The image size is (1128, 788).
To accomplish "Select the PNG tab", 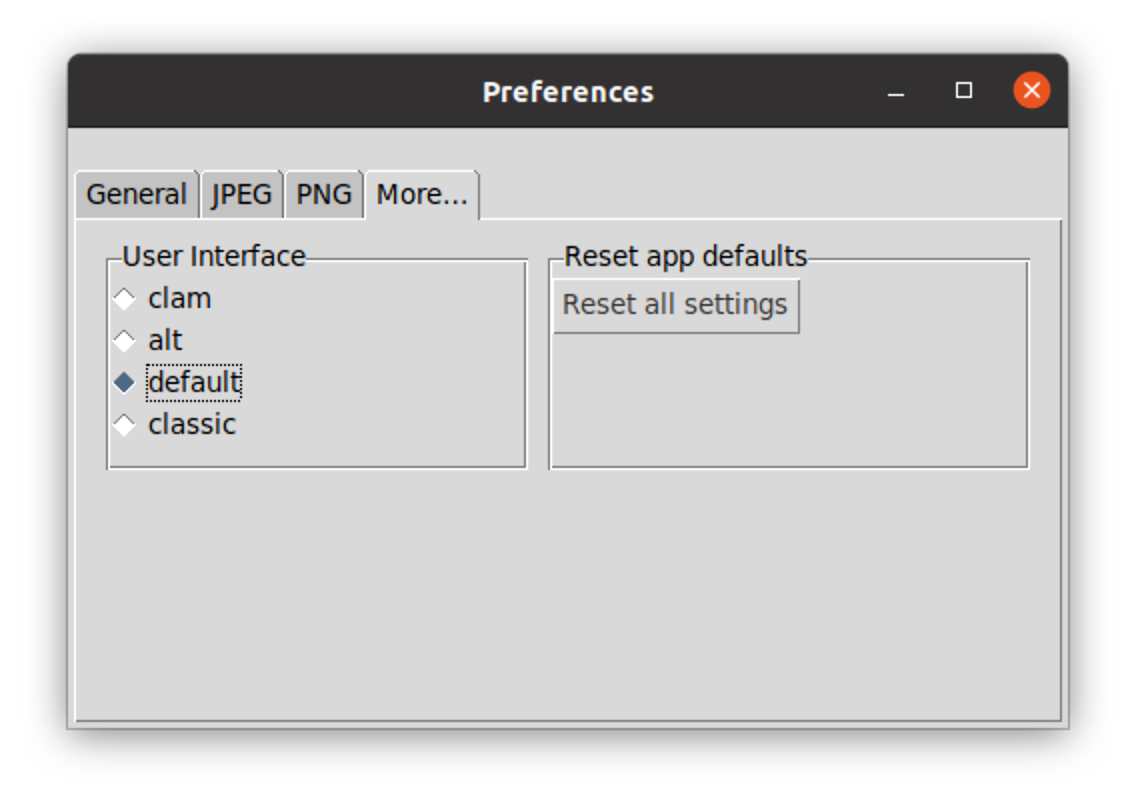I will (324, 194).
